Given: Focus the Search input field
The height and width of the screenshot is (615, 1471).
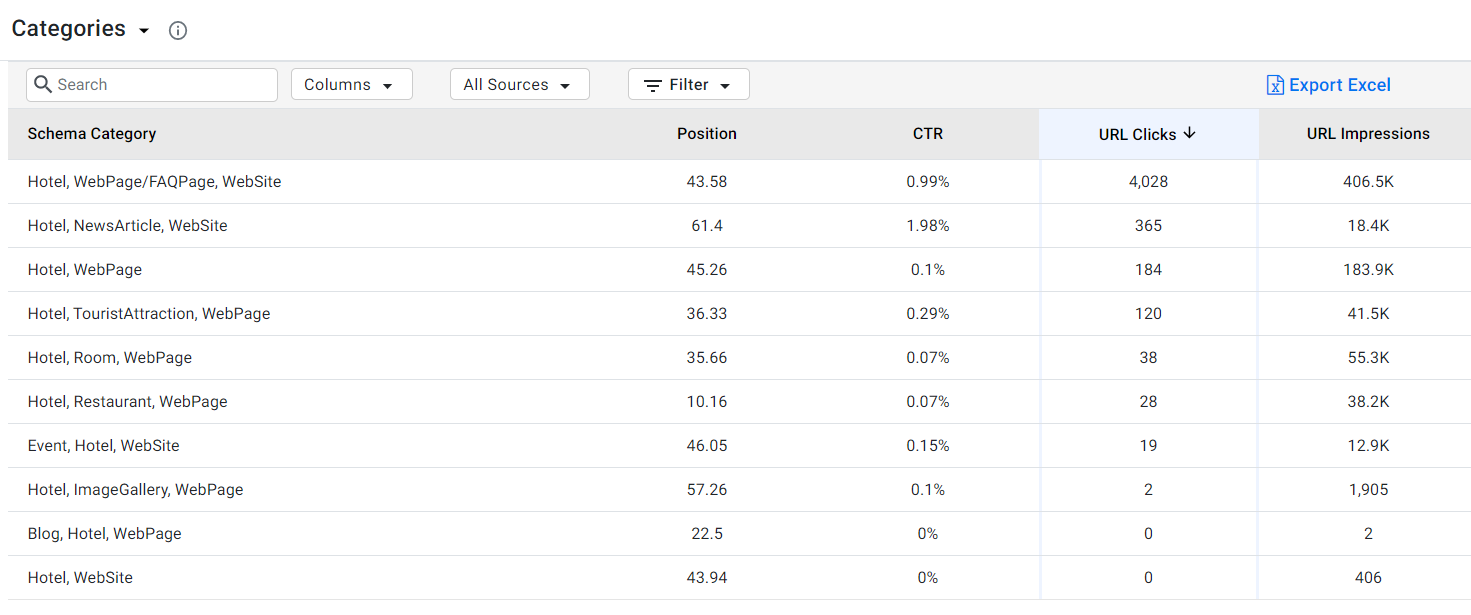Looking at the screenshot, I should 152,84.
